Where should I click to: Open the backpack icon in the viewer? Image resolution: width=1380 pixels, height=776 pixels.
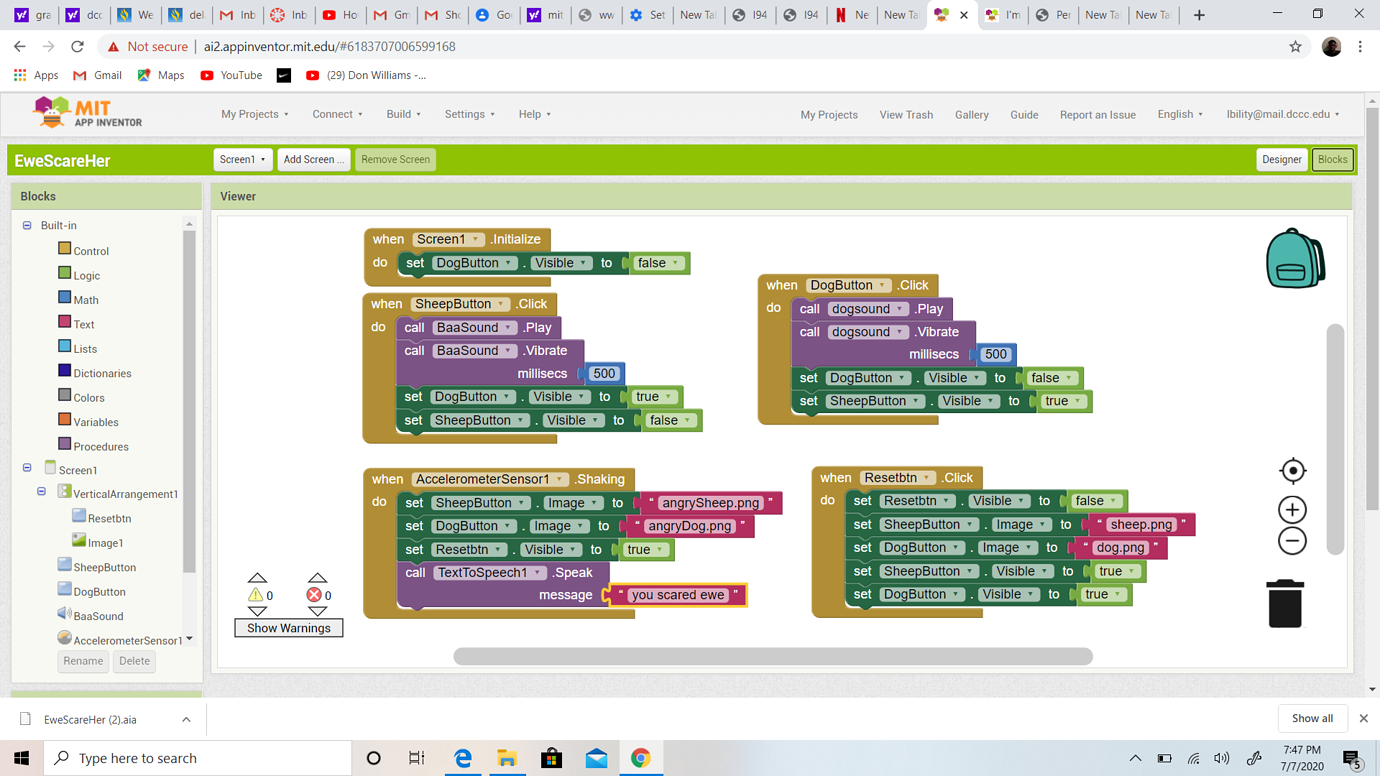click(1295, 258)
